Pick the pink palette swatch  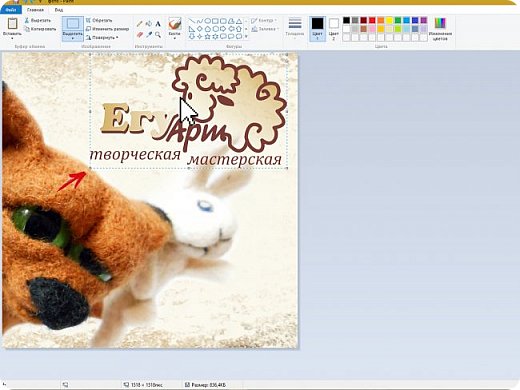372,29
